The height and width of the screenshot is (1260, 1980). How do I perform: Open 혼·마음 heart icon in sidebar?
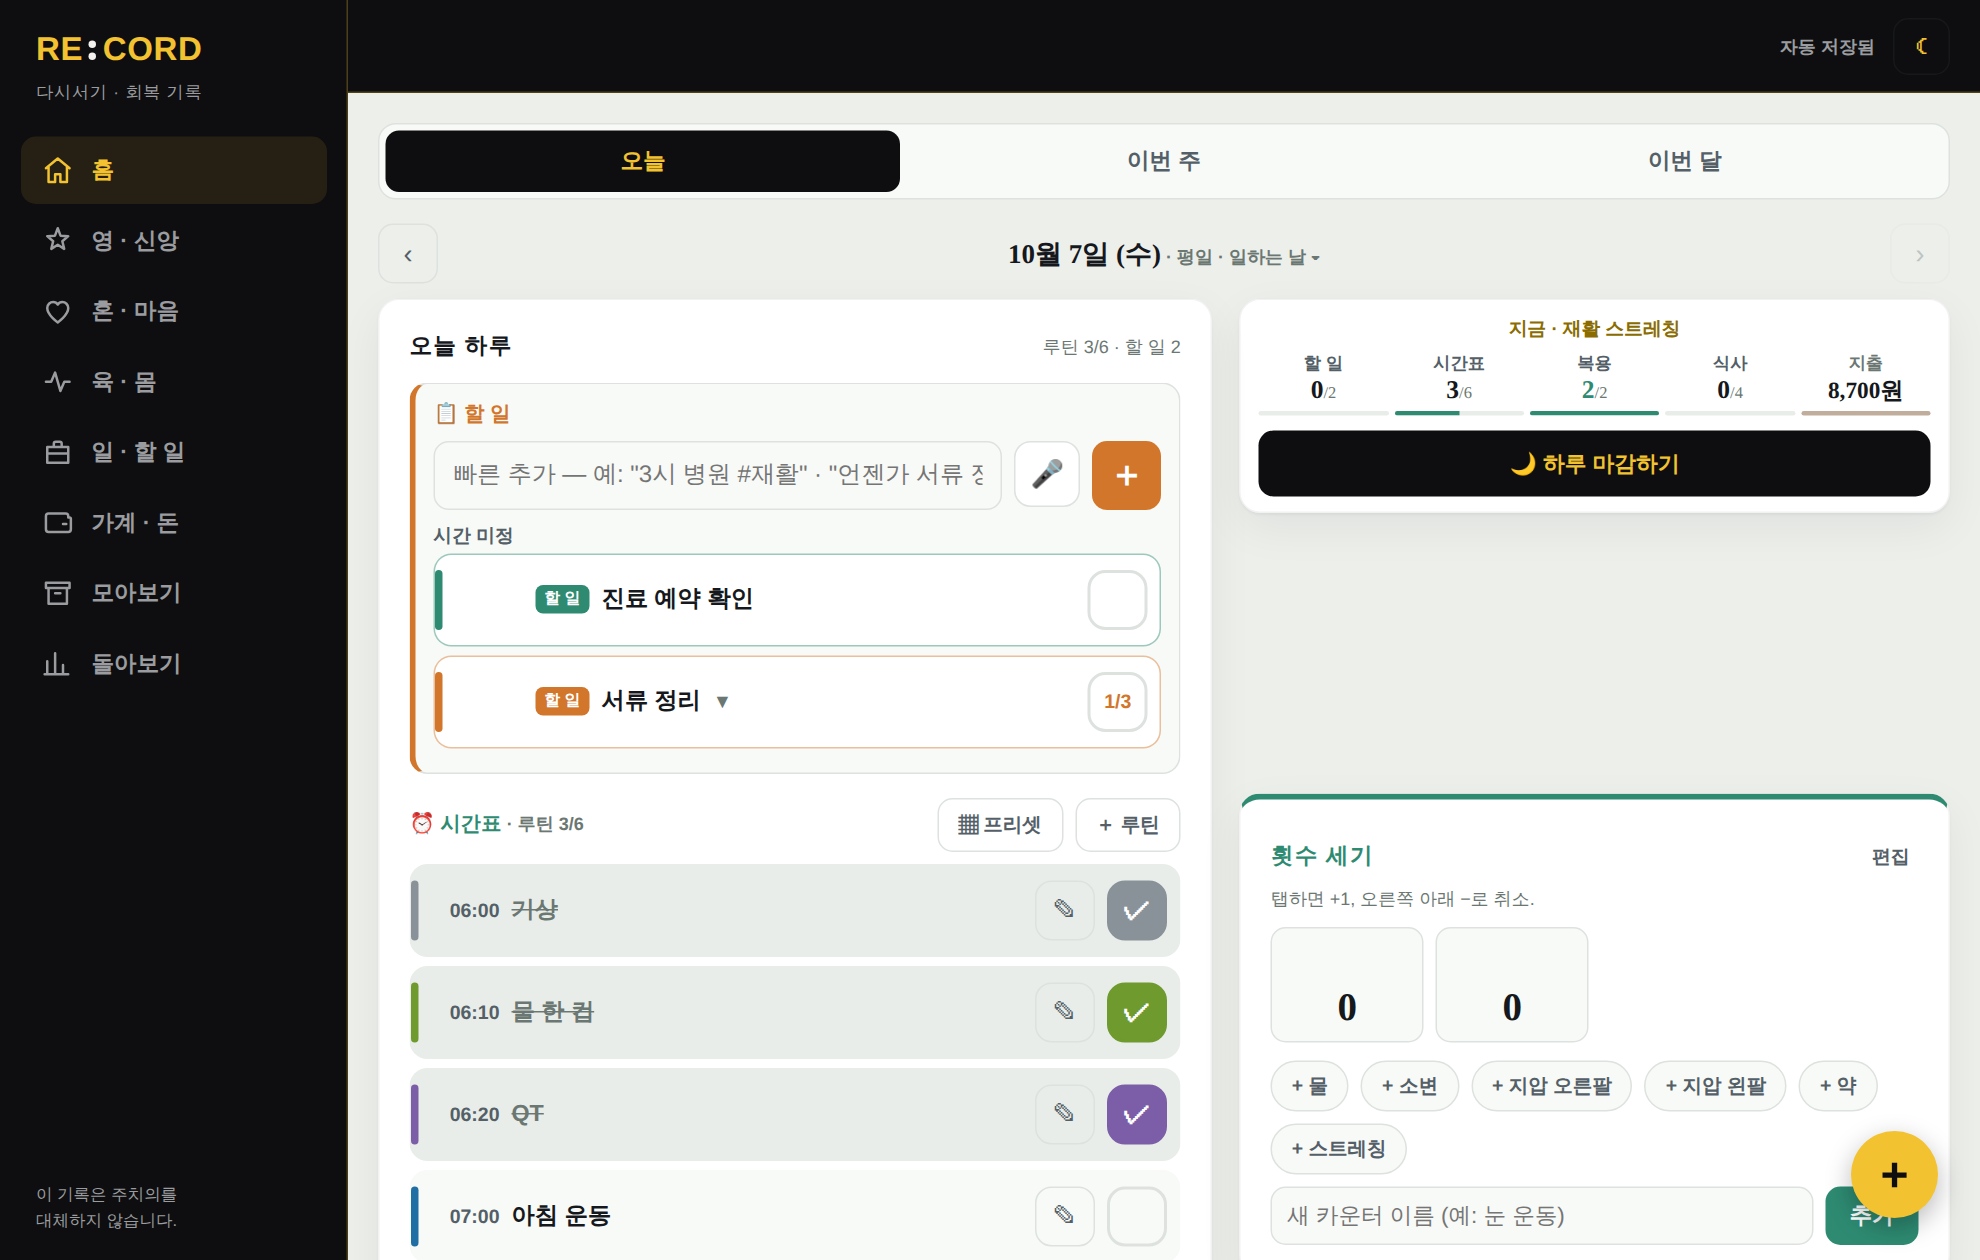click(x=58, y=311)
